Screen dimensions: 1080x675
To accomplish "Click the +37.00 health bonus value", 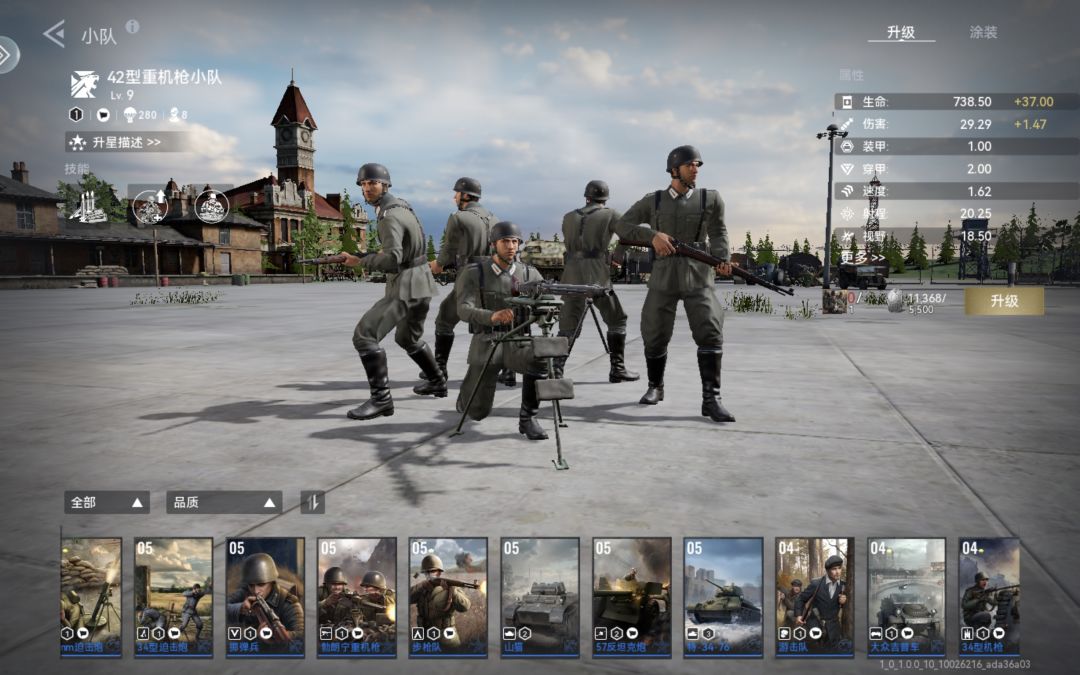I will tap(1033, 102).
